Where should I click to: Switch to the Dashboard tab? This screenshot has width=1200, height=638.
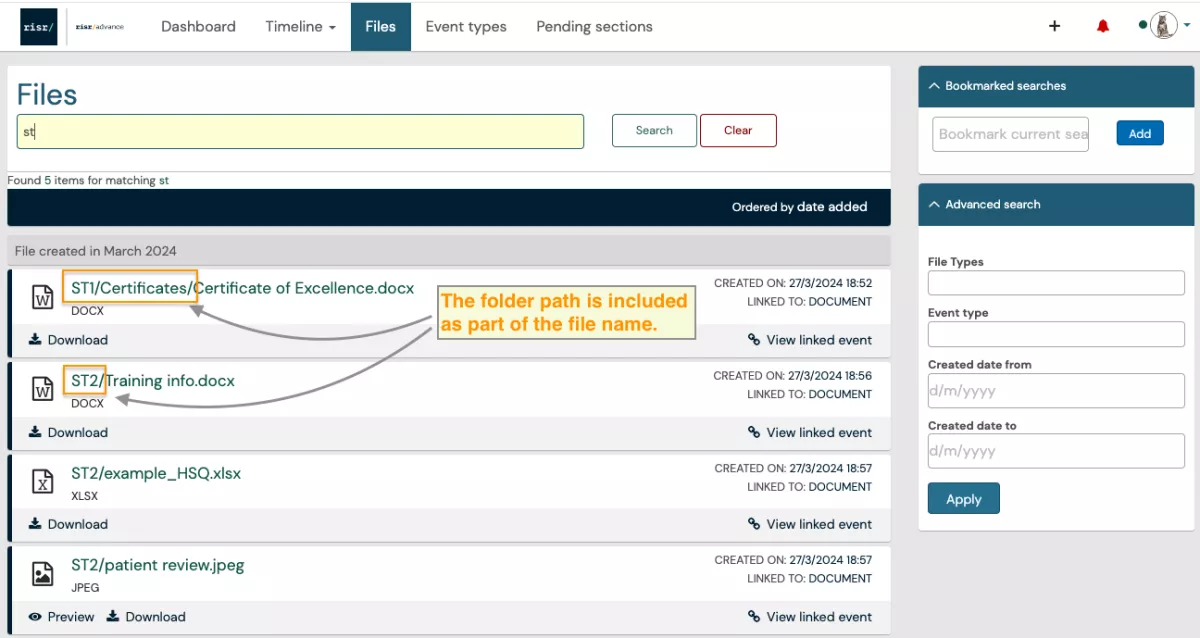198,26
